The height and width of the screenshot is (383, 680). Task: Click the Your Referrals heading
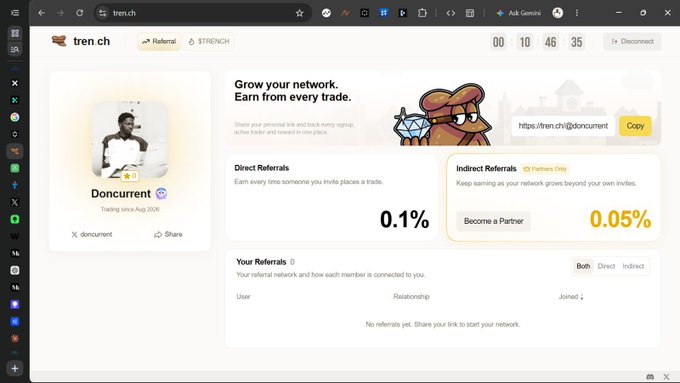click(261, 262)
